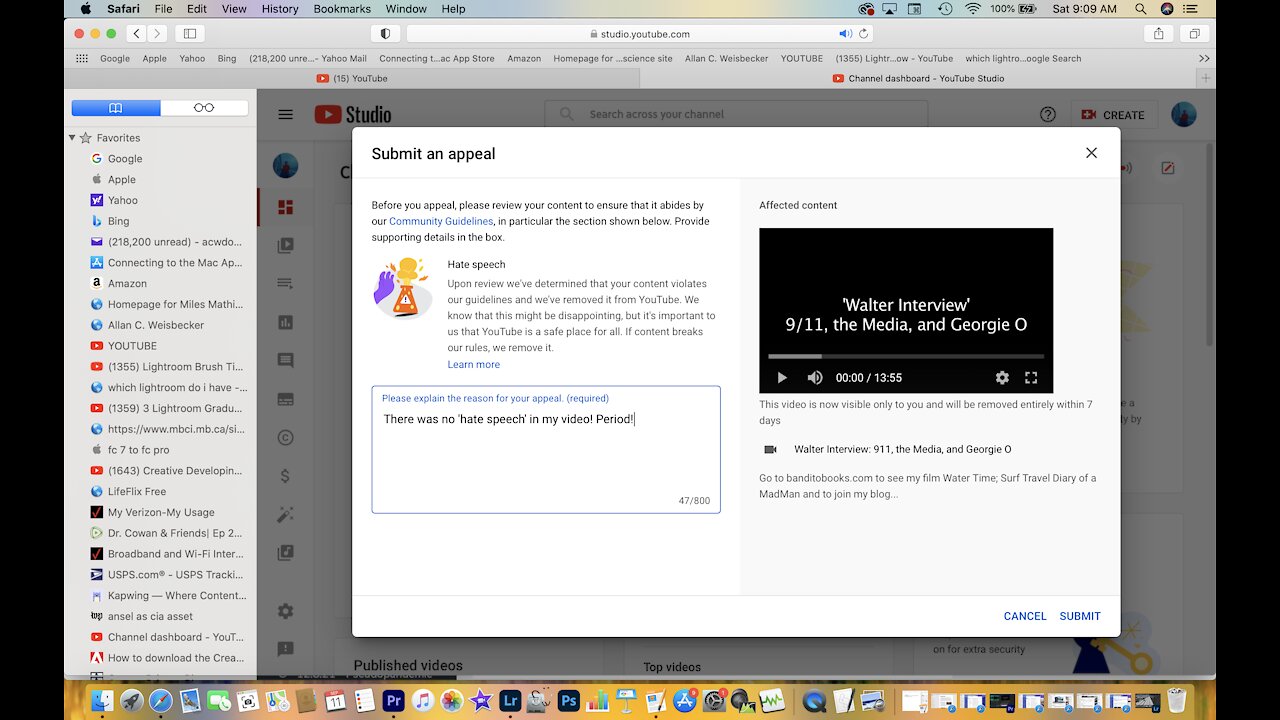Collapse the Favorites folder triangle
The image size is (1280, 720).
(x=72, y=138)
